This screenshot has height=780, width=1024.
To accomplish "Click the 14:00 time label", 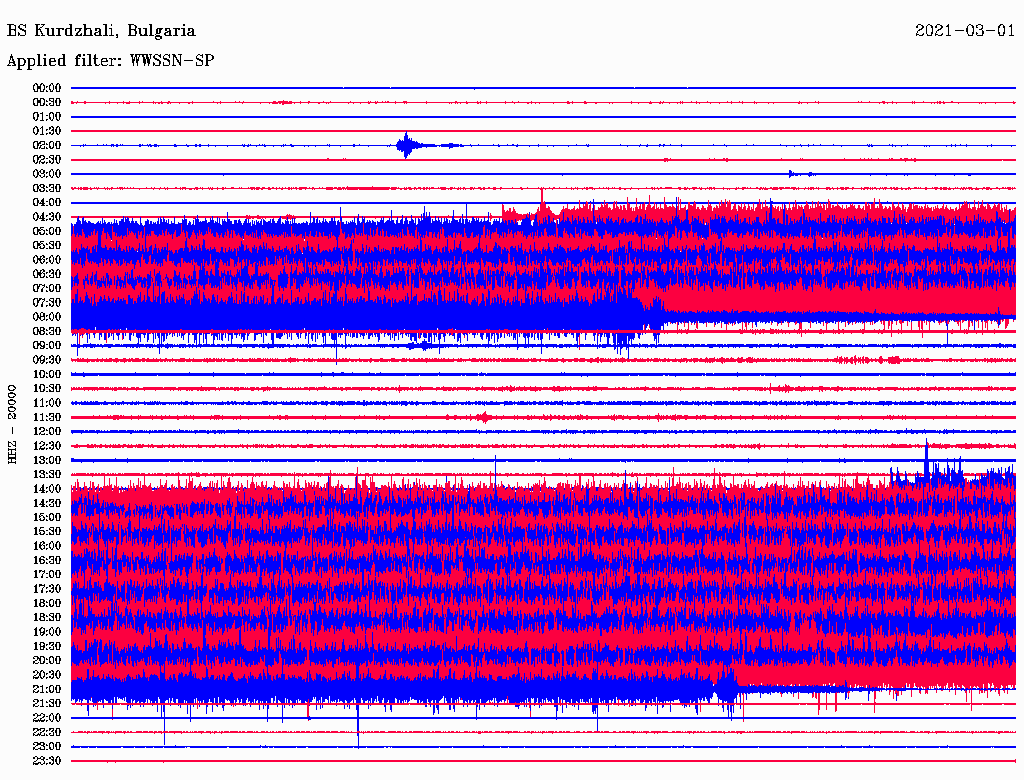I will [x=47, y=489].
